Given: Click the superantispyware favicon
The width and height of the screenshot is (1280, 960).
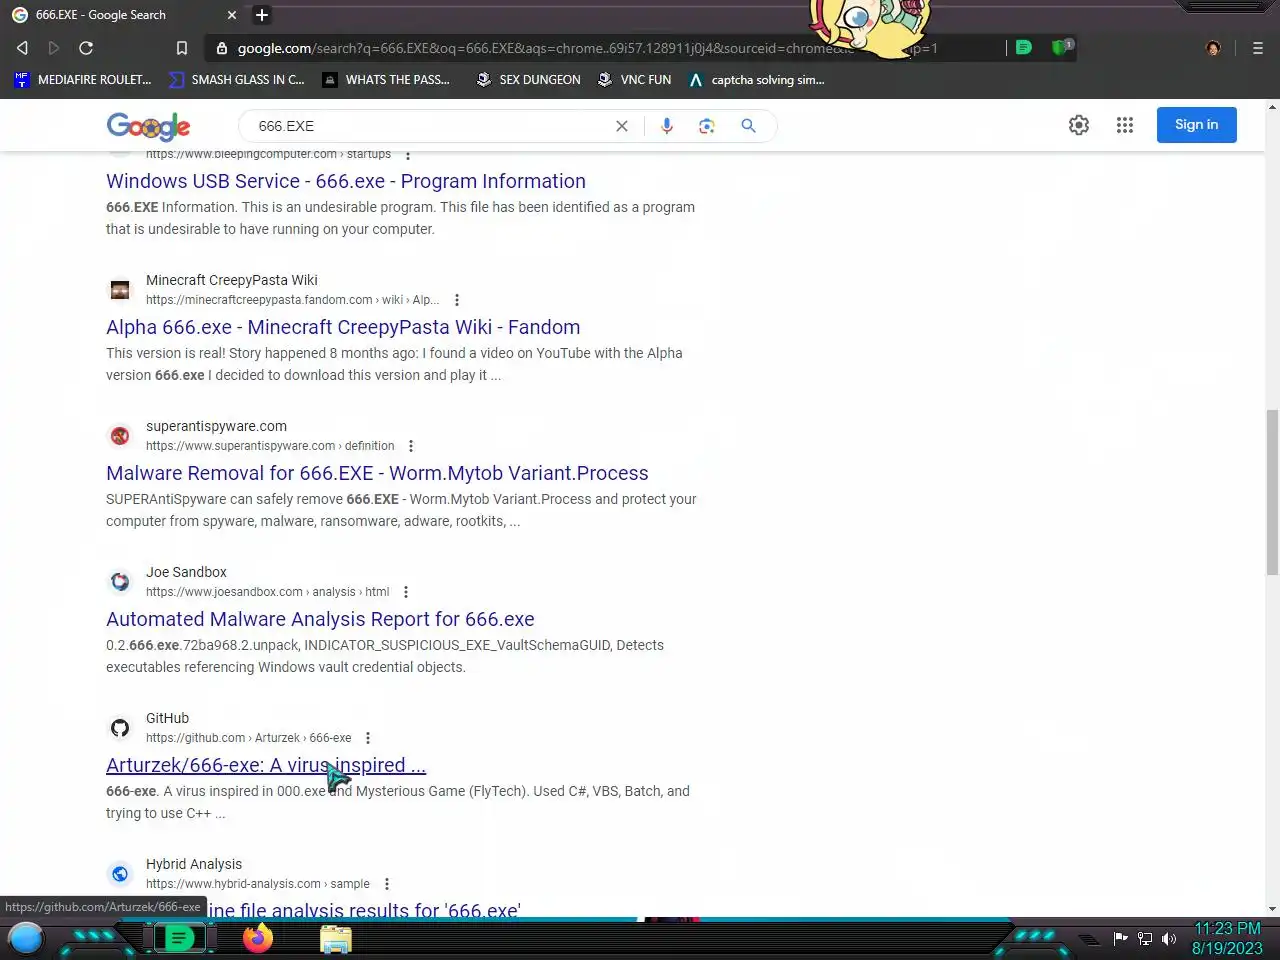Looking at the screenshot, I should (120, 436).
